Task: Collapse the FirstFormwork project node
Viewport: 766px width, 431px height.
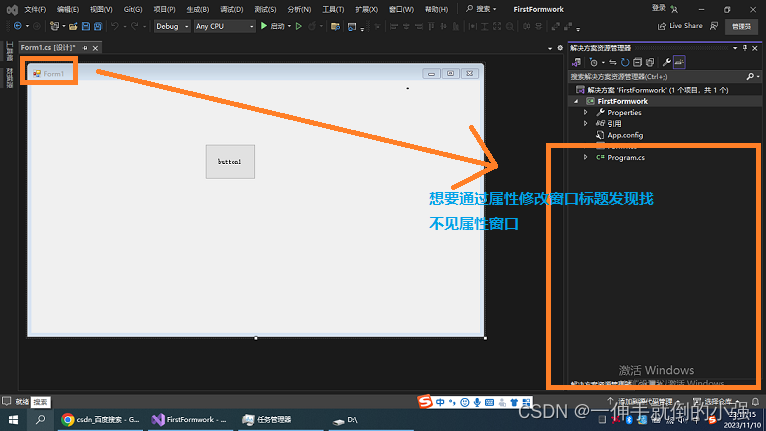Action: [x=576, y=101]
